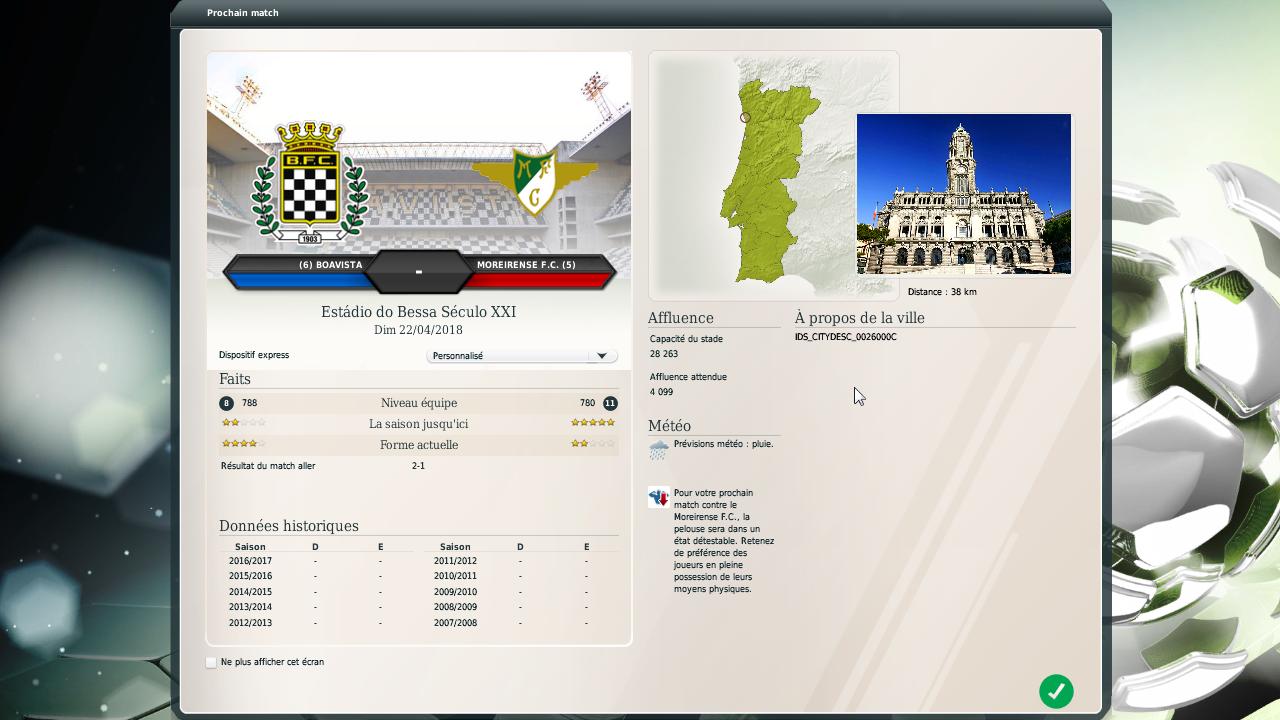1280x720 pixels.
Task: Click the 'Prévisions météo : pluie.' text
Action: click(x=723, y=444)
